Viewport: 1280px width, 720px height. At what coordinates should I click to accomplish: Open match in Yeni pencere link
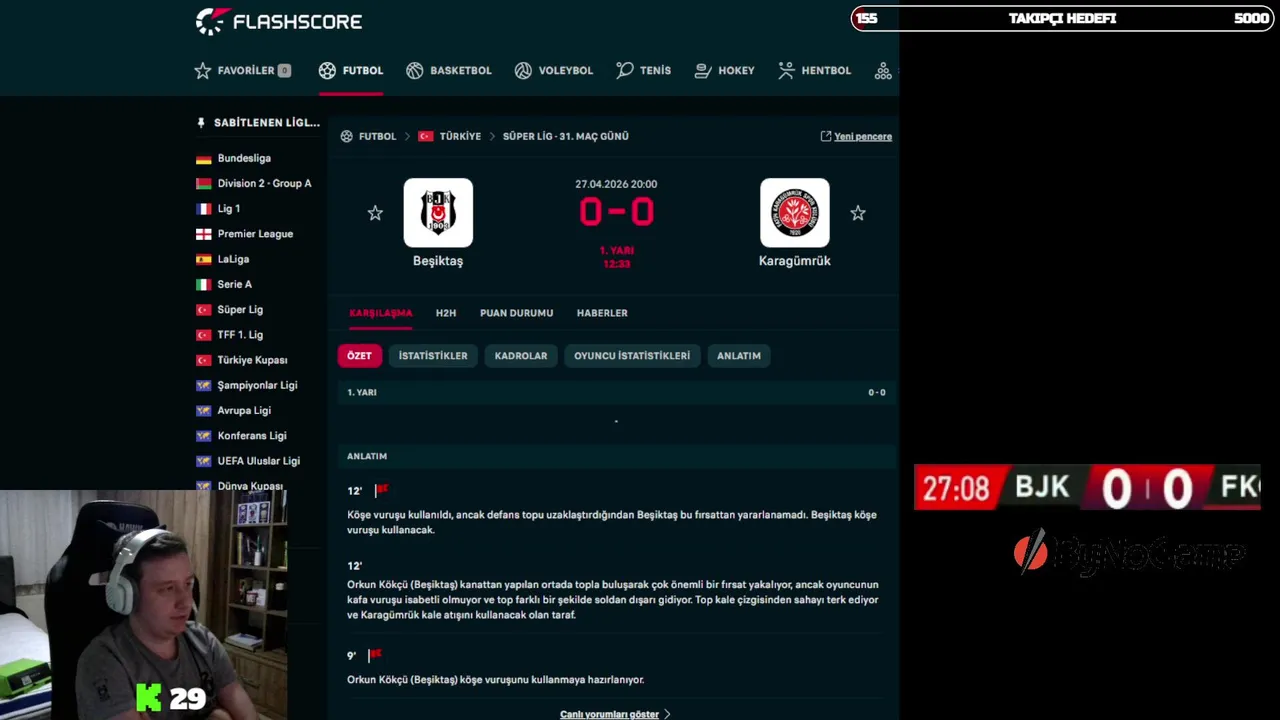tap(856, 136)
